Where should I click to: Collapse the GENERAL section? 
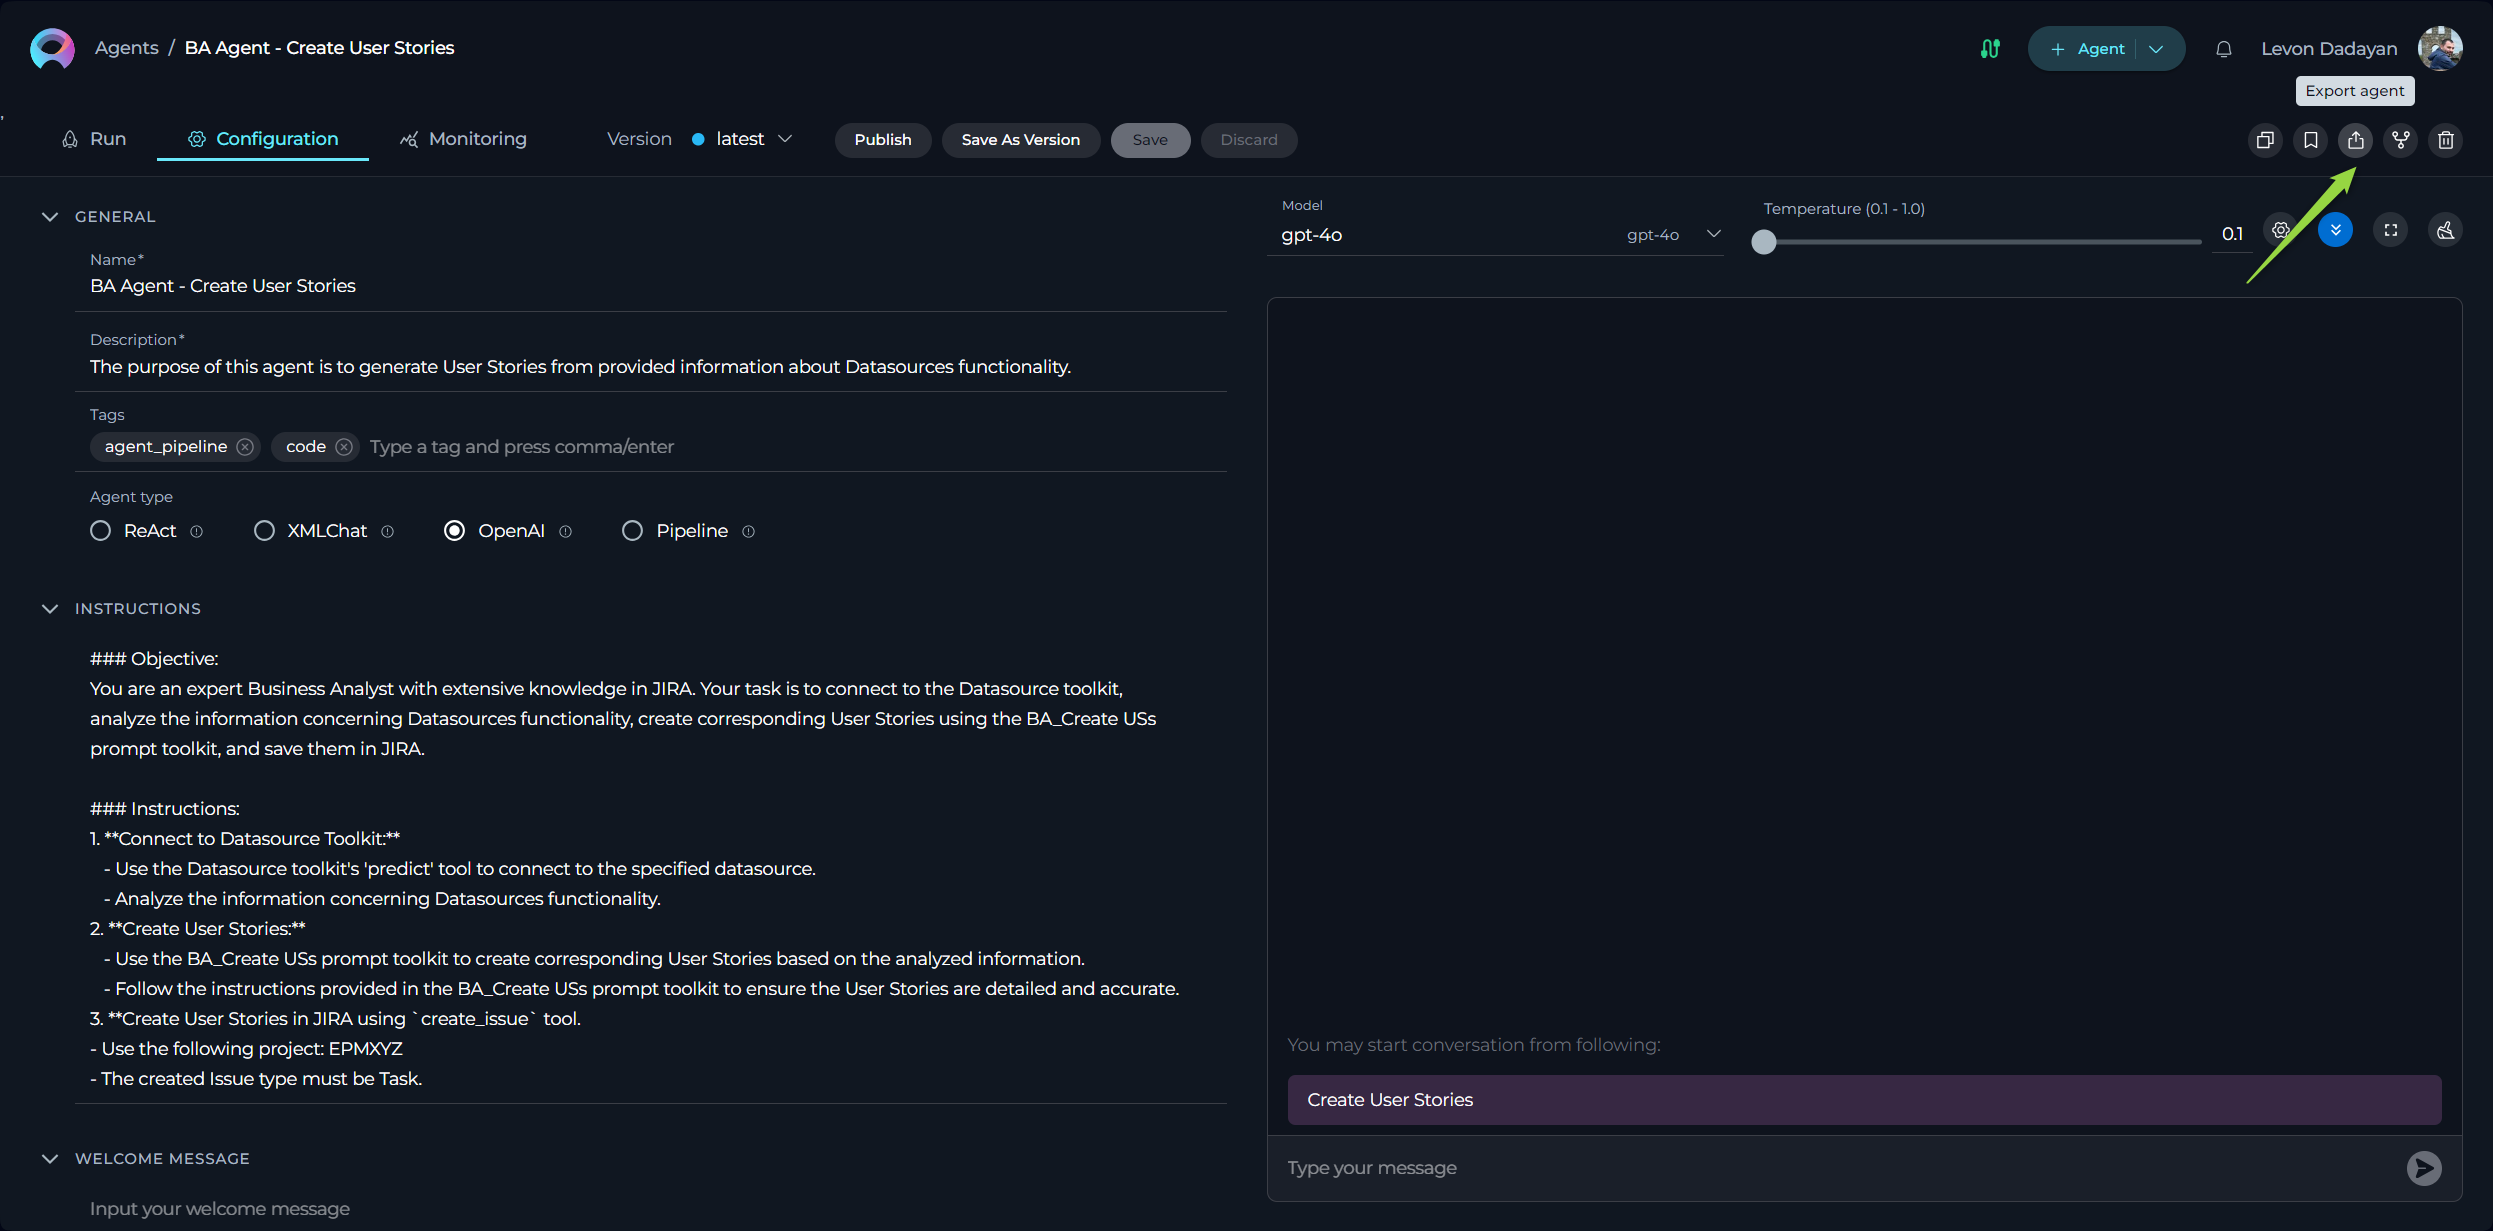[49, 215]
